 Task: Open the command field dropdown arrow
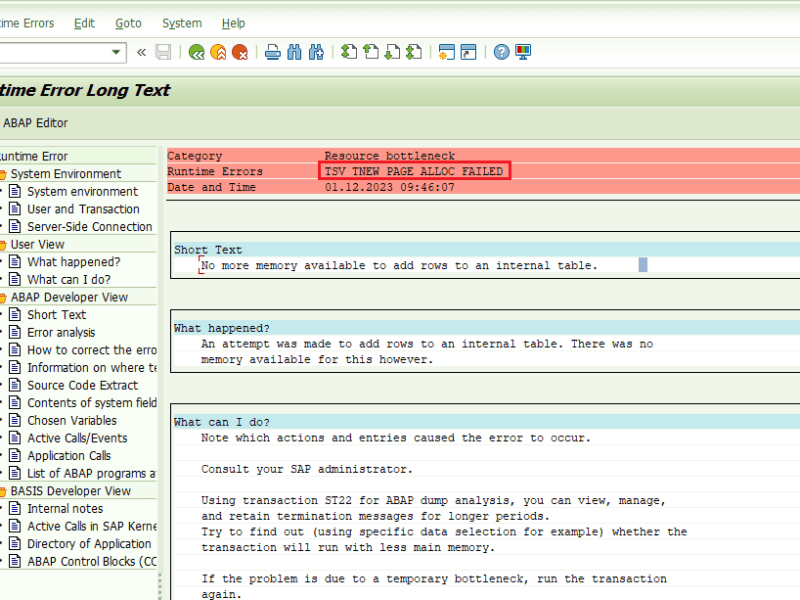117,52
